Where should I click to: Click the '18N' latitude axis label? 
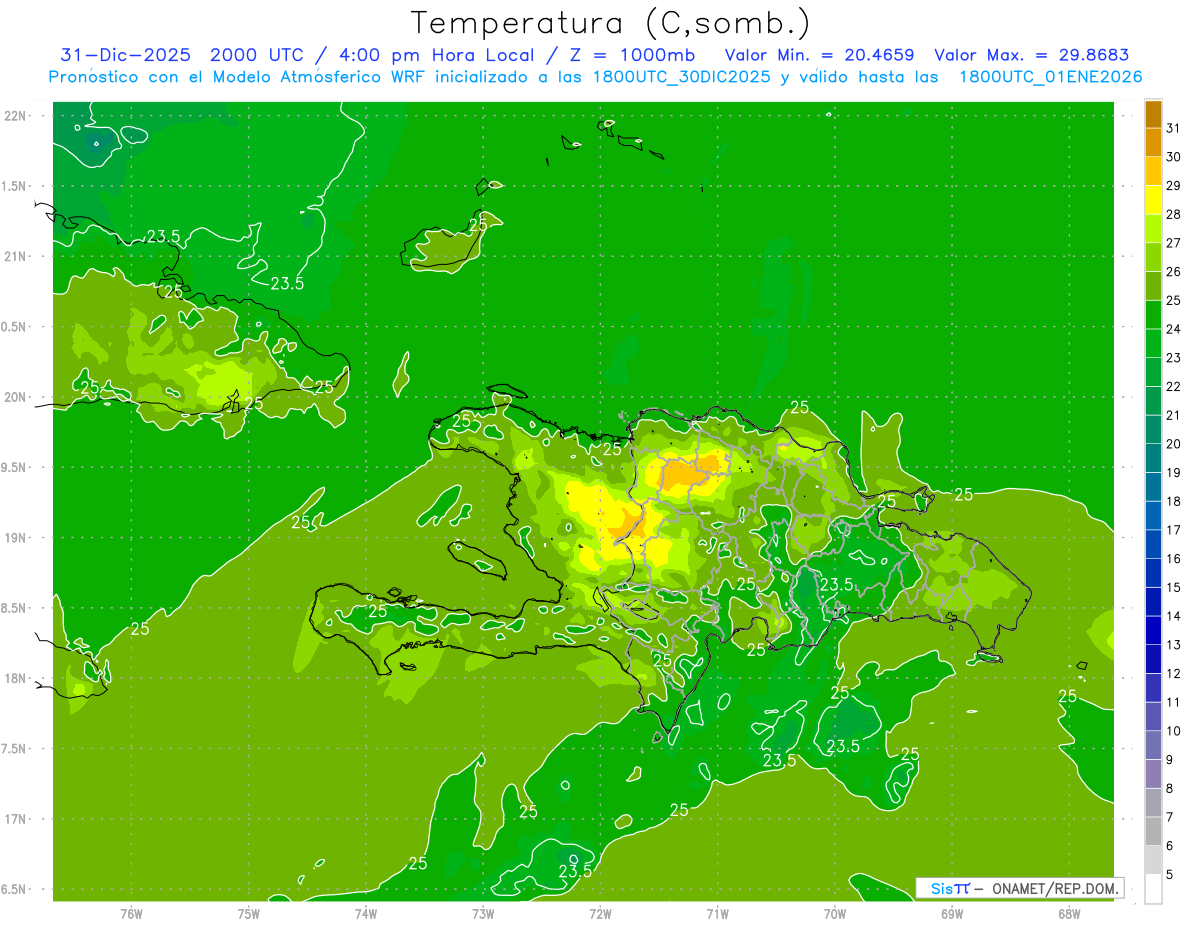16,679
